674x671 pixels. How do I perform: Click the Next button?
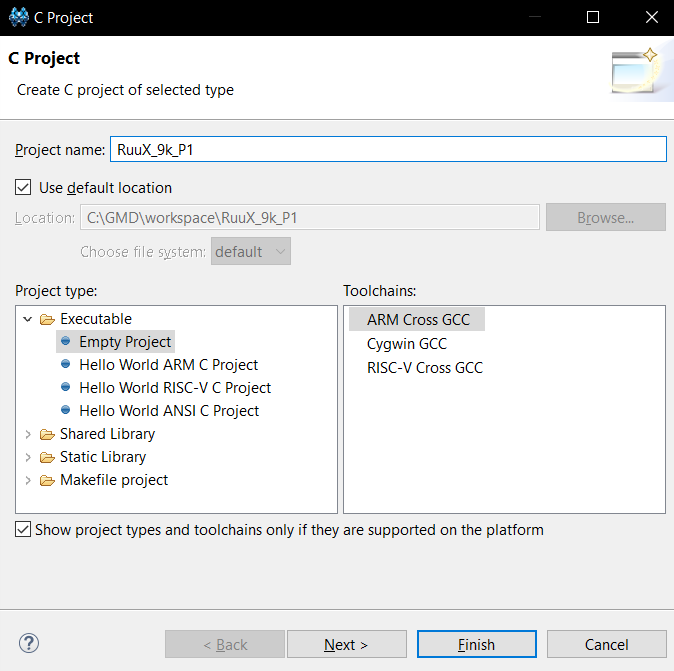[x=346, y=644]
